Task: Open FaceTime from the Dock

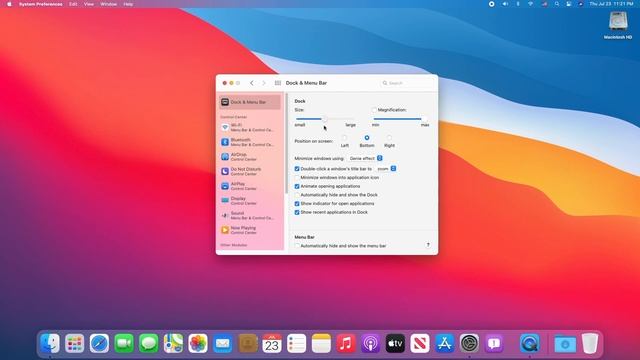Action: 124,343
